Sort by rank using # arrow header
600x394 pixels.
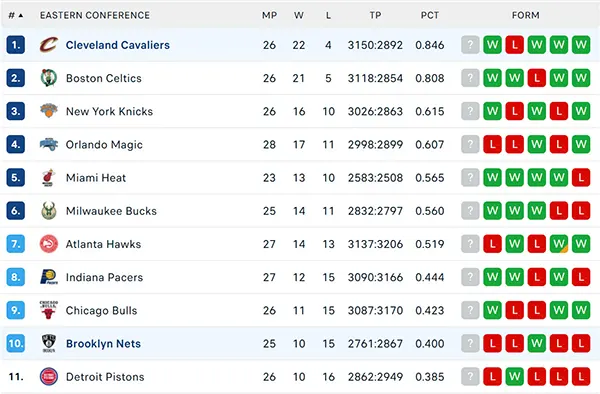(16, 15)
